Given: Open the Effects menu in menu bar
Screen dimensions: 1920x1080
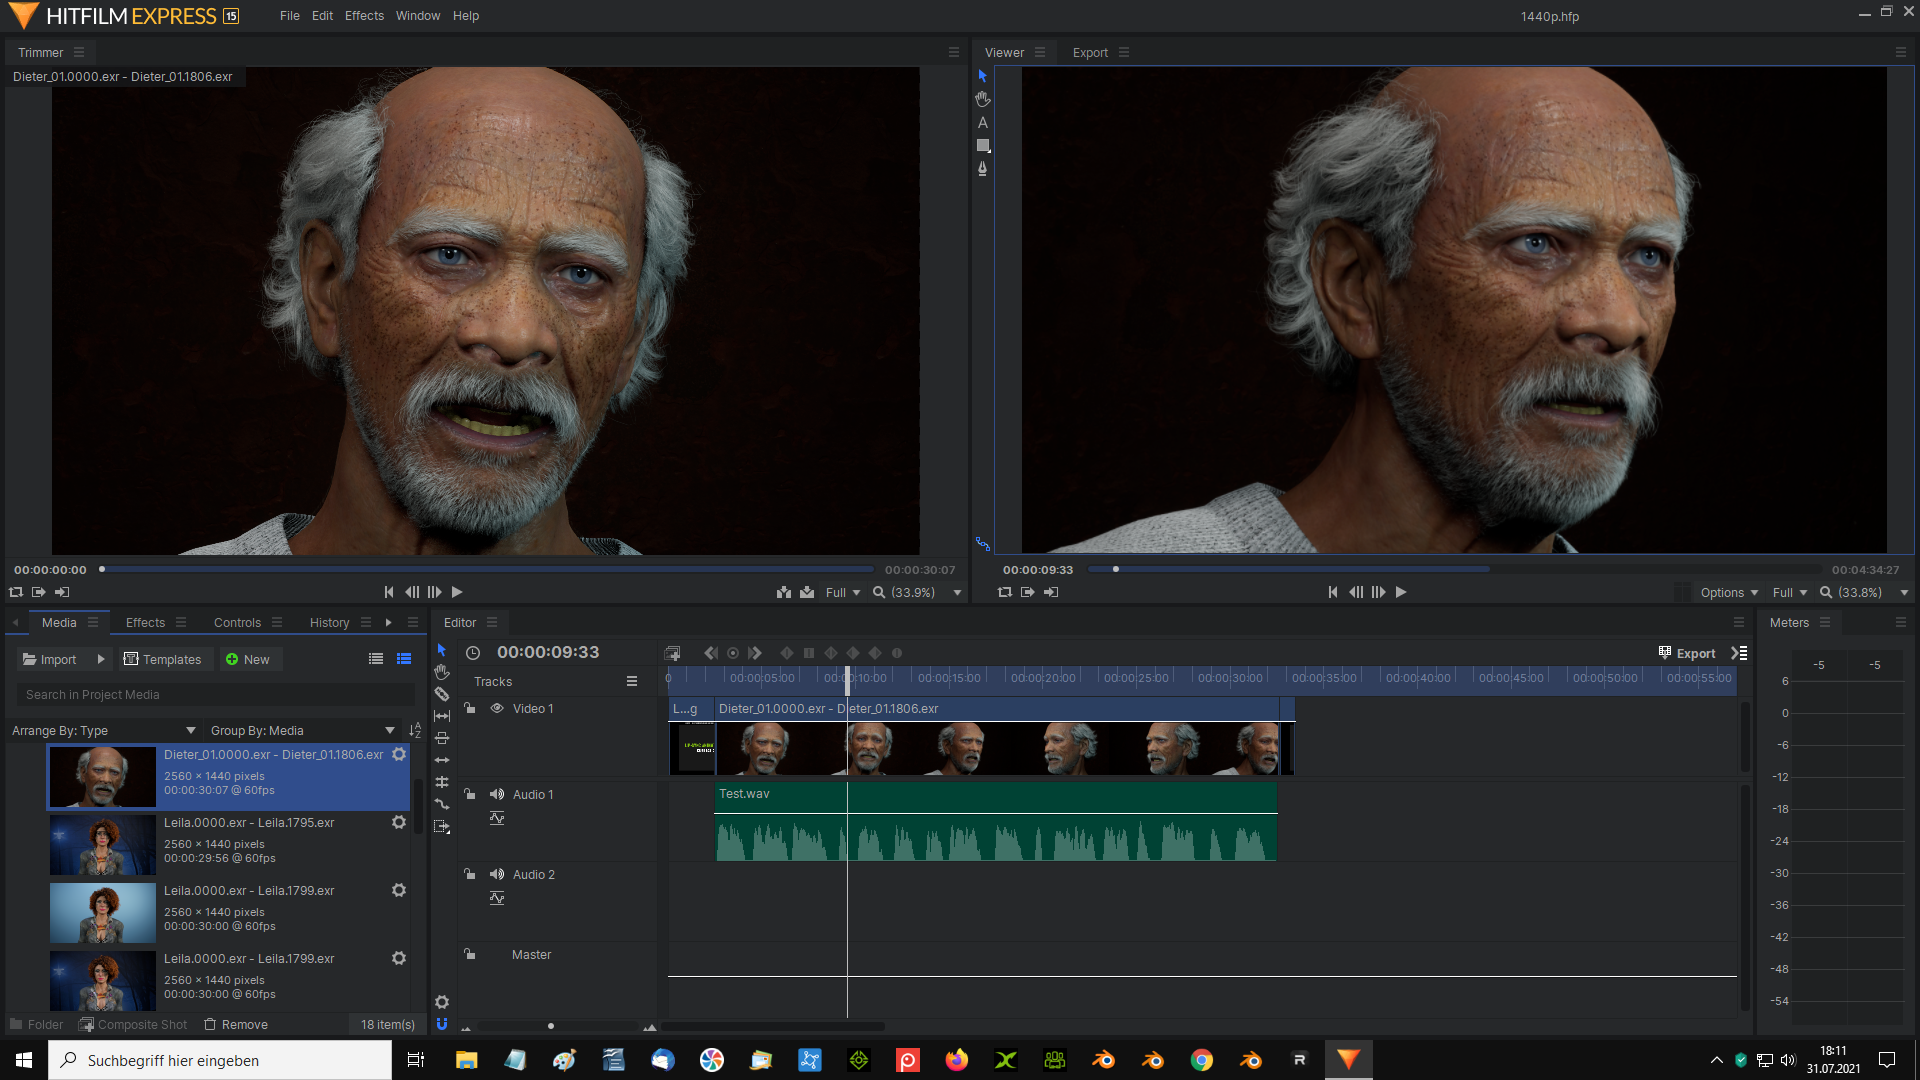Looking at the screenshot, I should (364, 16).
